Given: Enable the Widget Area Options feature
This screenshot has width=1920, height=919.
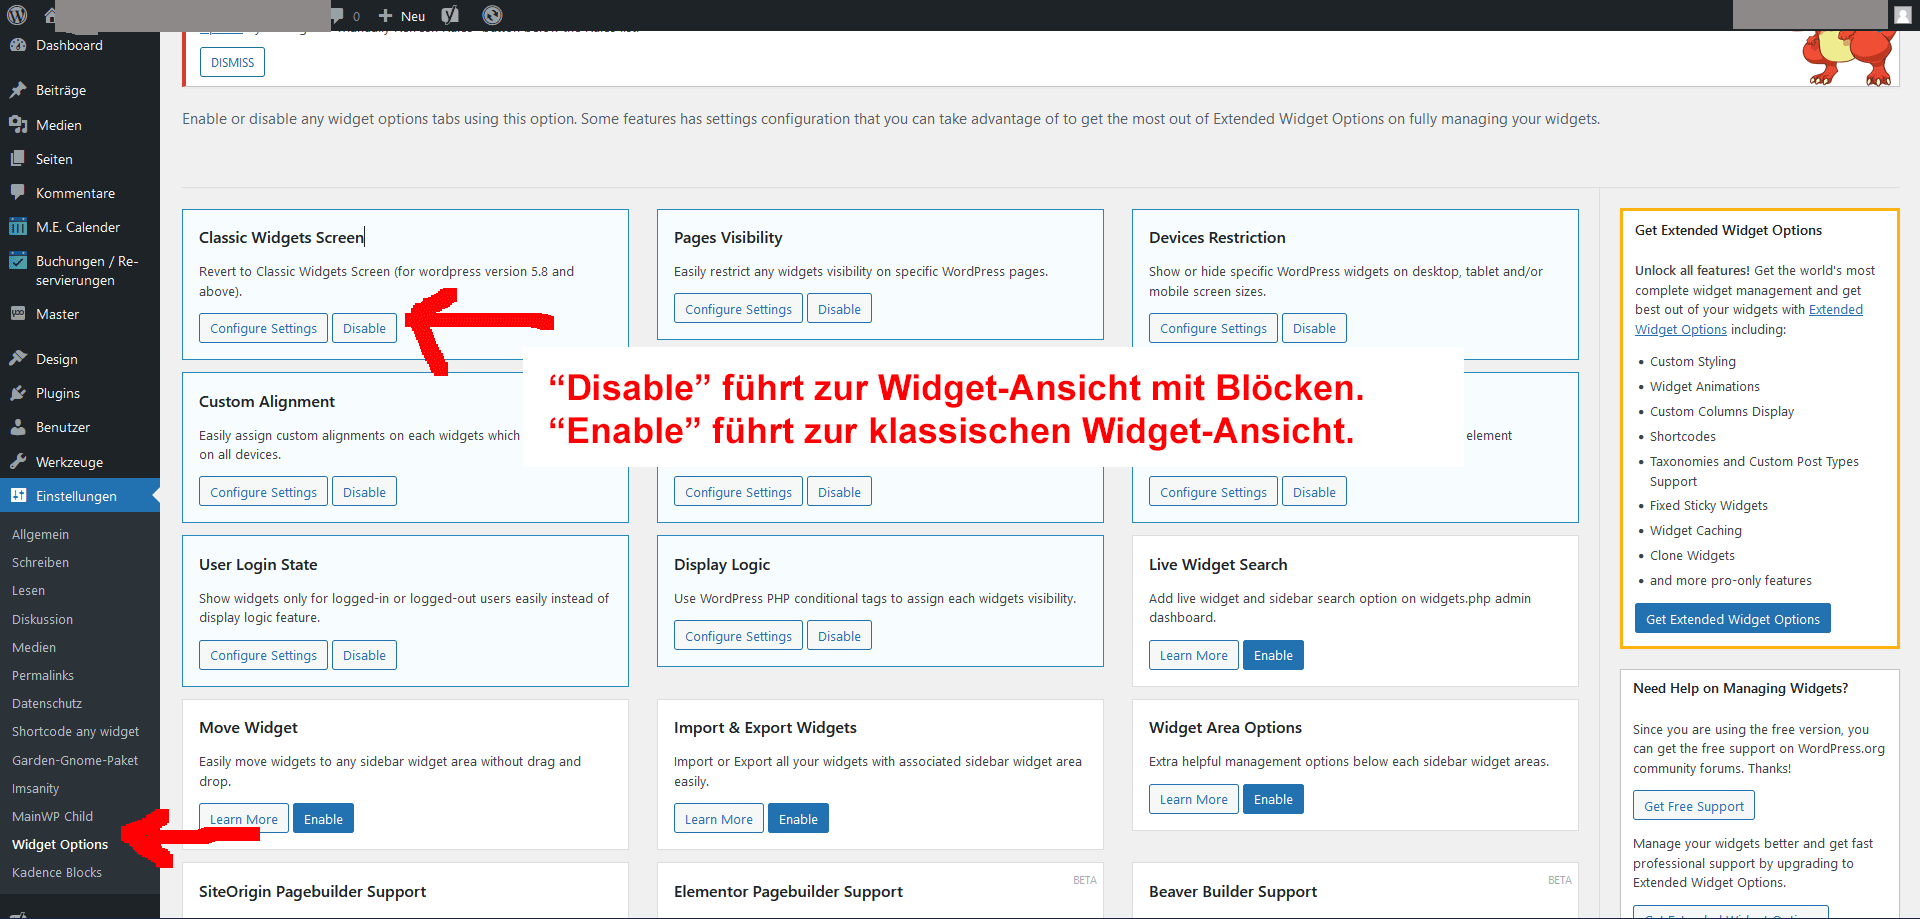Looking at the screenshot, I should coord(1273,799).
